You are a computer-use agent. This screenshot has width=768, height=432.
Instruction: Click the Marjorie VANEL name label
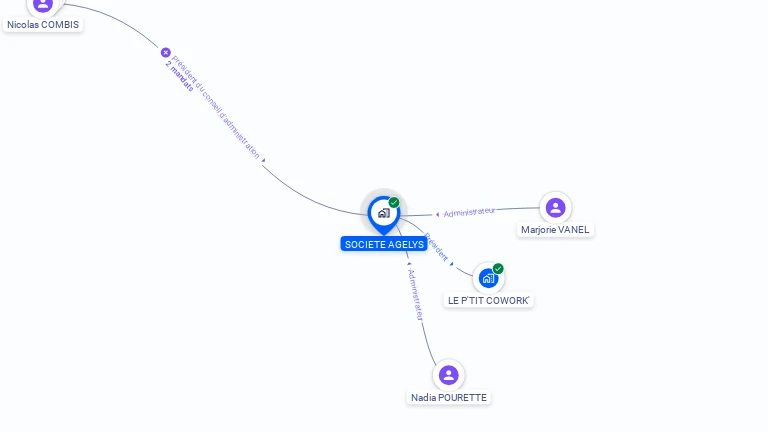coord(555,230)
